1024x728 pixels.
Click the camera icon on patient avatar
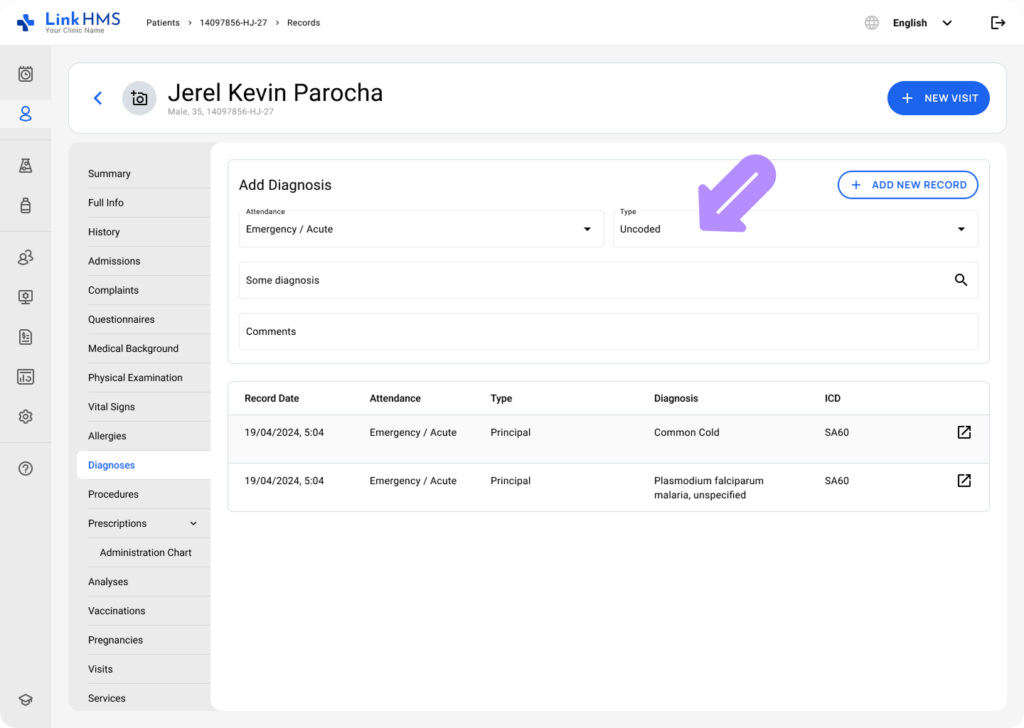(x=139, y=98)
